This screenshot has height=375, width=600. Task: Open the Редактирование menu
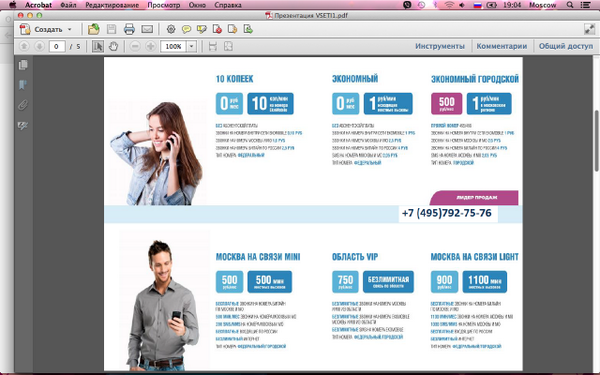point(112,5)
